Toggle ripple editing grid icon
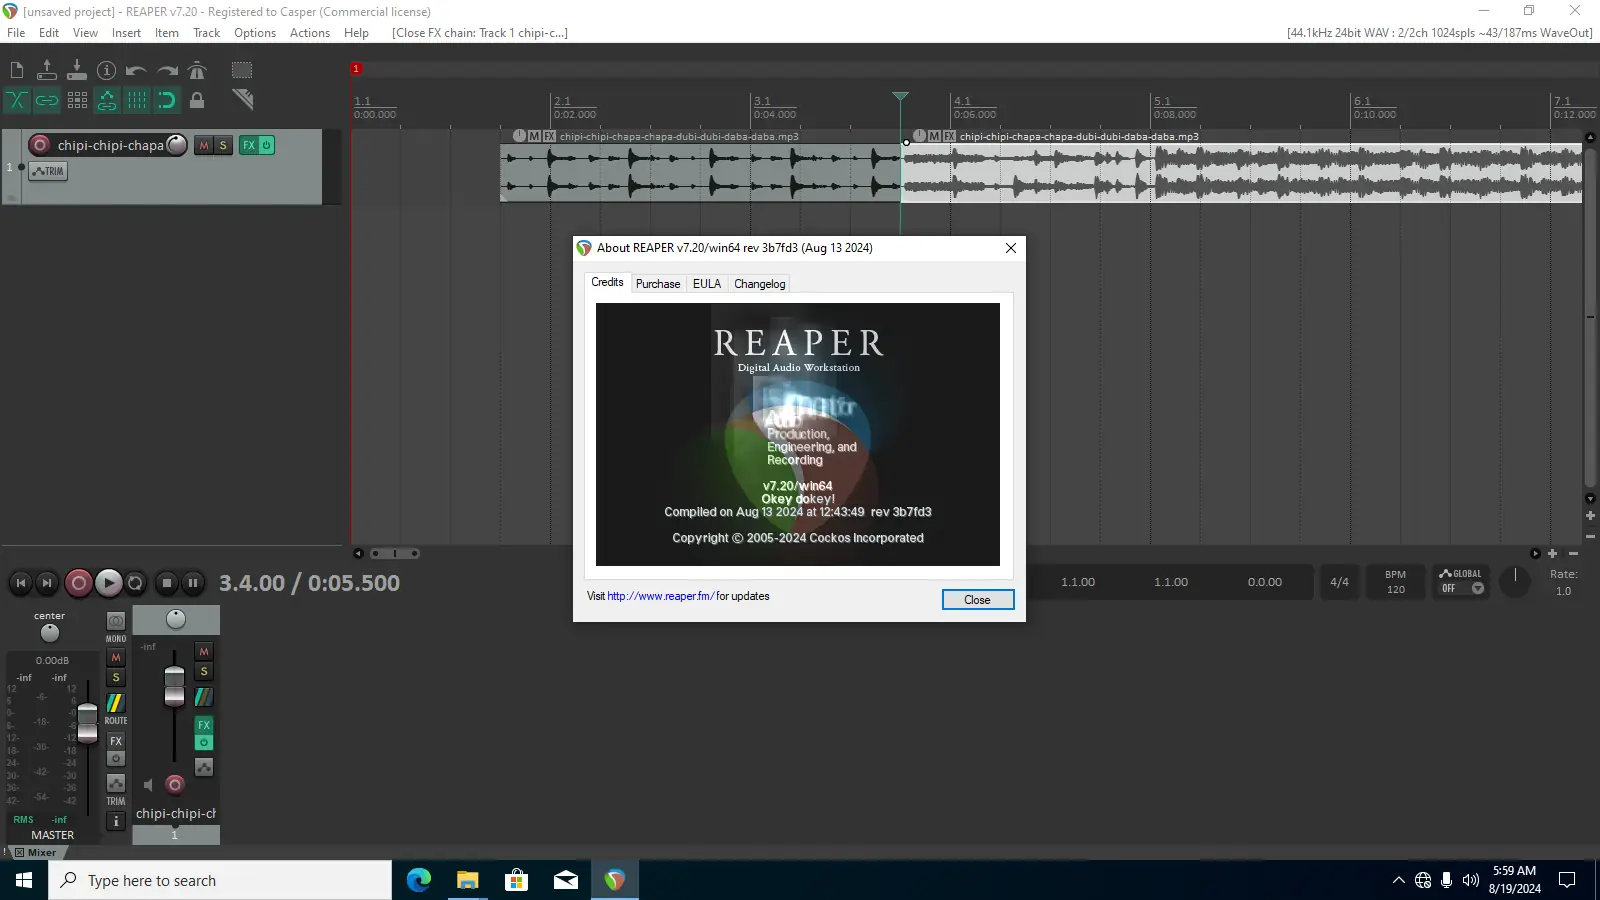The width and height of the screenshot is (1600, 900). (x=77, y=100)
